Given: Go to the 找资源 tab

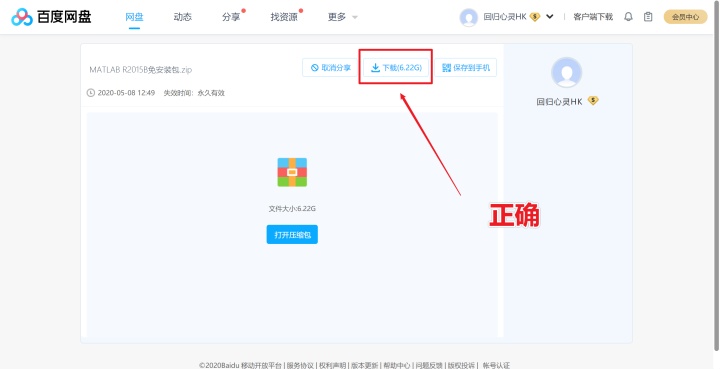Looking at the screenshot, I should click(284, 17).
